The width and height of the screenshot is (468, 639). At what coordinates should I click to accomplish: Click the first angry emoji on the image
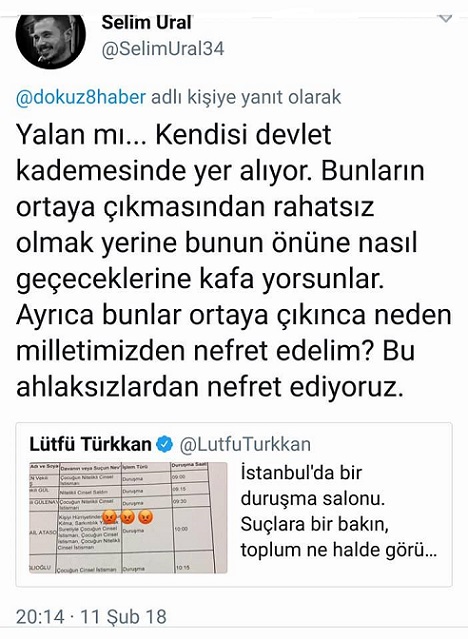(x=109, y=517)
